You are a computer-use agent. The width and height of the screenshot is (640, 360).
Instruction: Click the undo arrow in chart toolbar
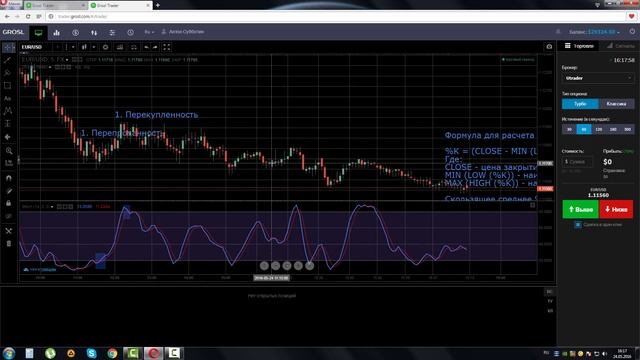coord(146,47)
